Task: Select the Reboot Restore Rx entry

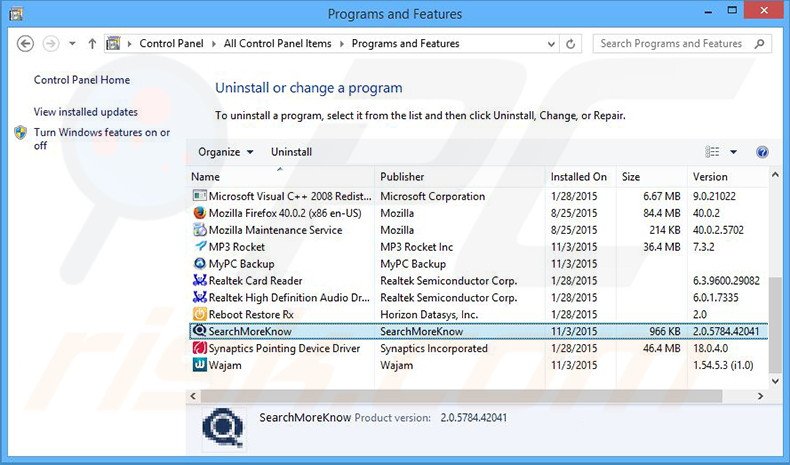Action: click(x=251, y=314)
